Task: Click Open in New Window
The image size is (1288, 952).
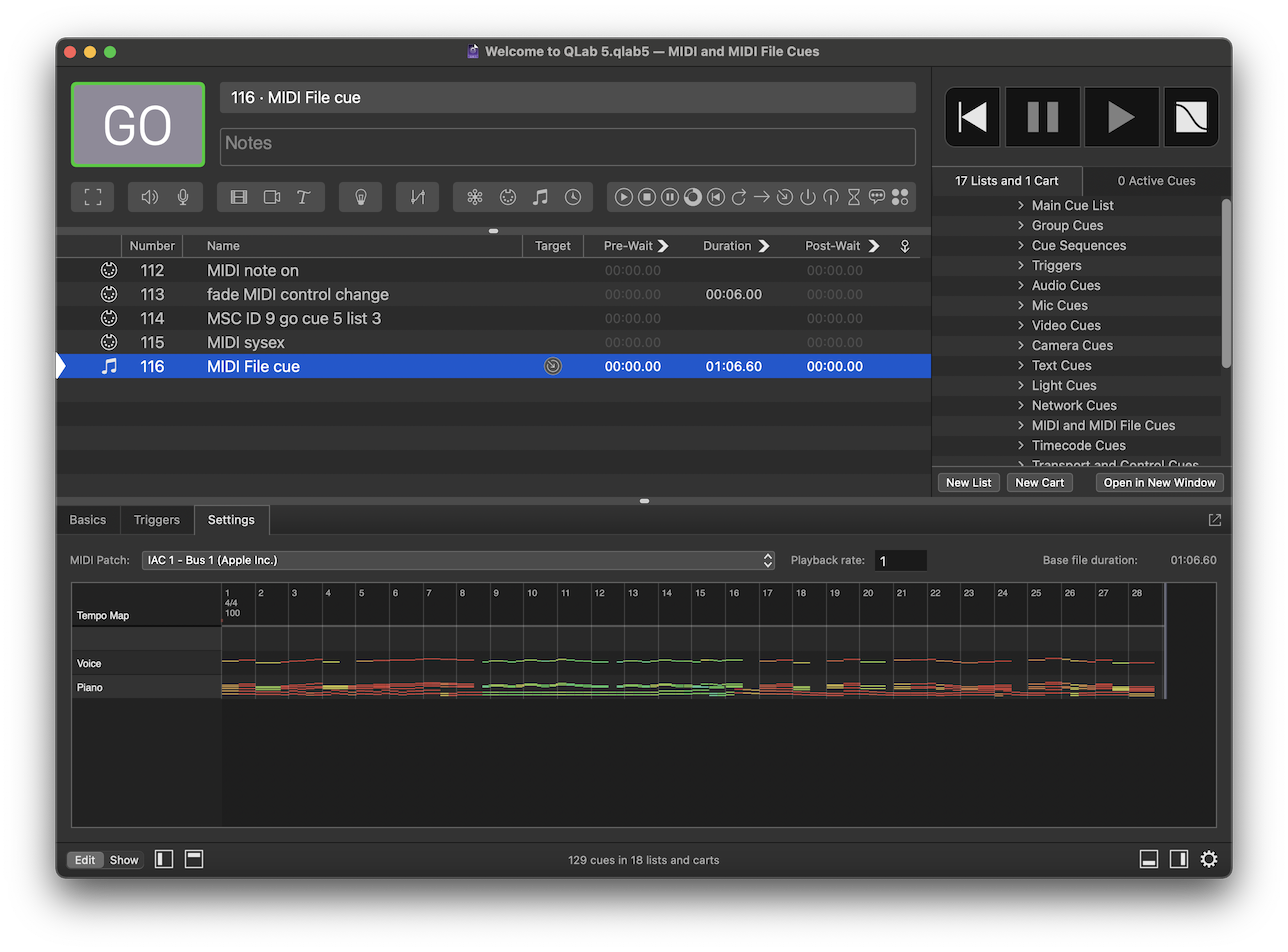Action: coord(1159,482)
